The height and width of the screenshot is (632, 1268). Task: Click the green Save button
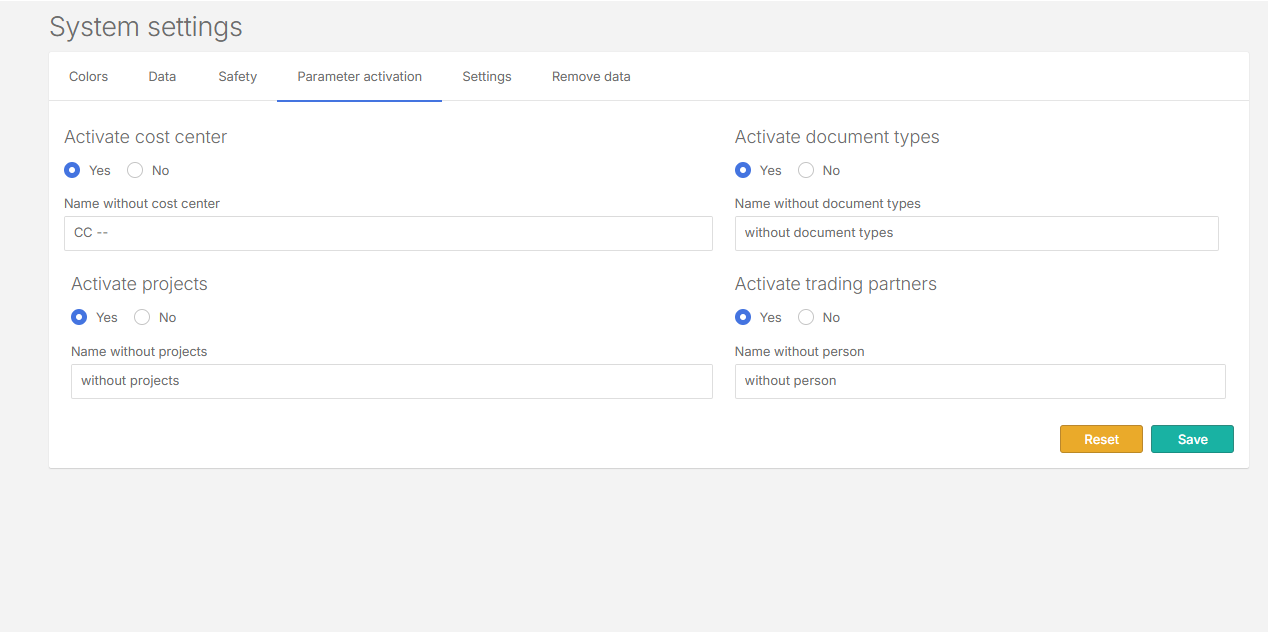(1192, 439)
